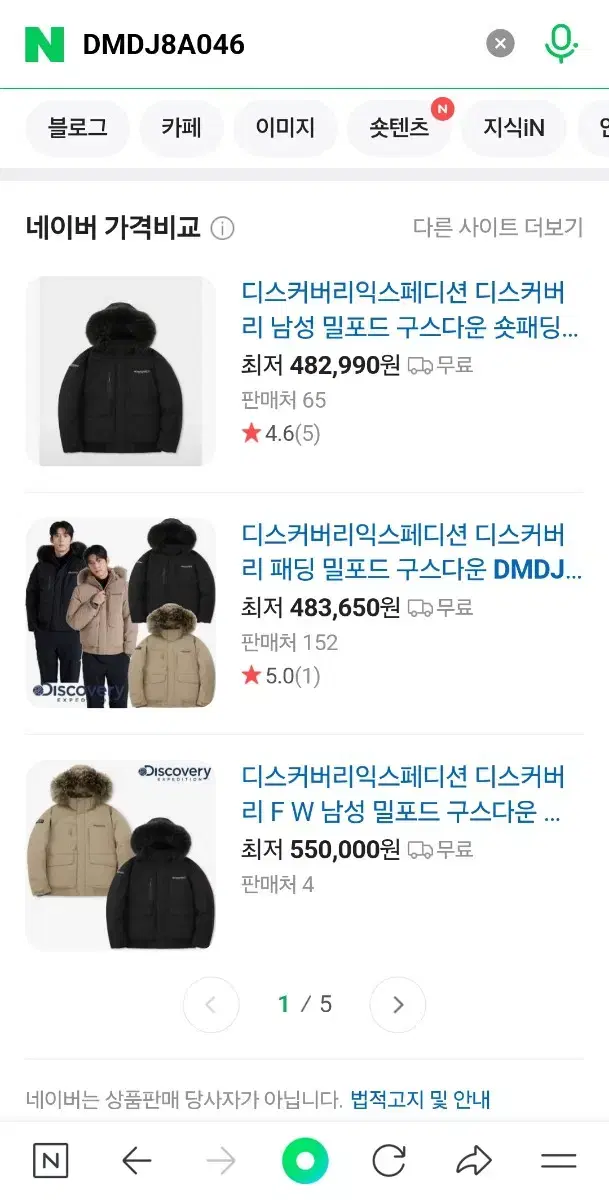Select the 블로그 tab
Image resolution: width=609 pixels, height=1200 pixels.
77,128
